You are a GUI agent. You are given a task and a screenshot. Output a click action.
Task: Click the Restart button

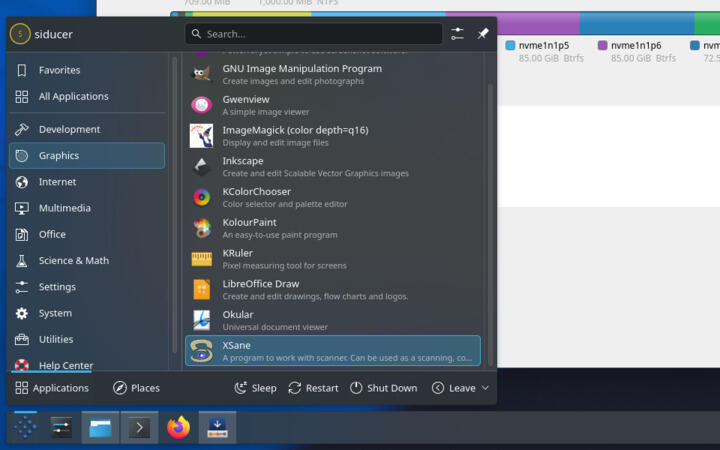[313, 388]
